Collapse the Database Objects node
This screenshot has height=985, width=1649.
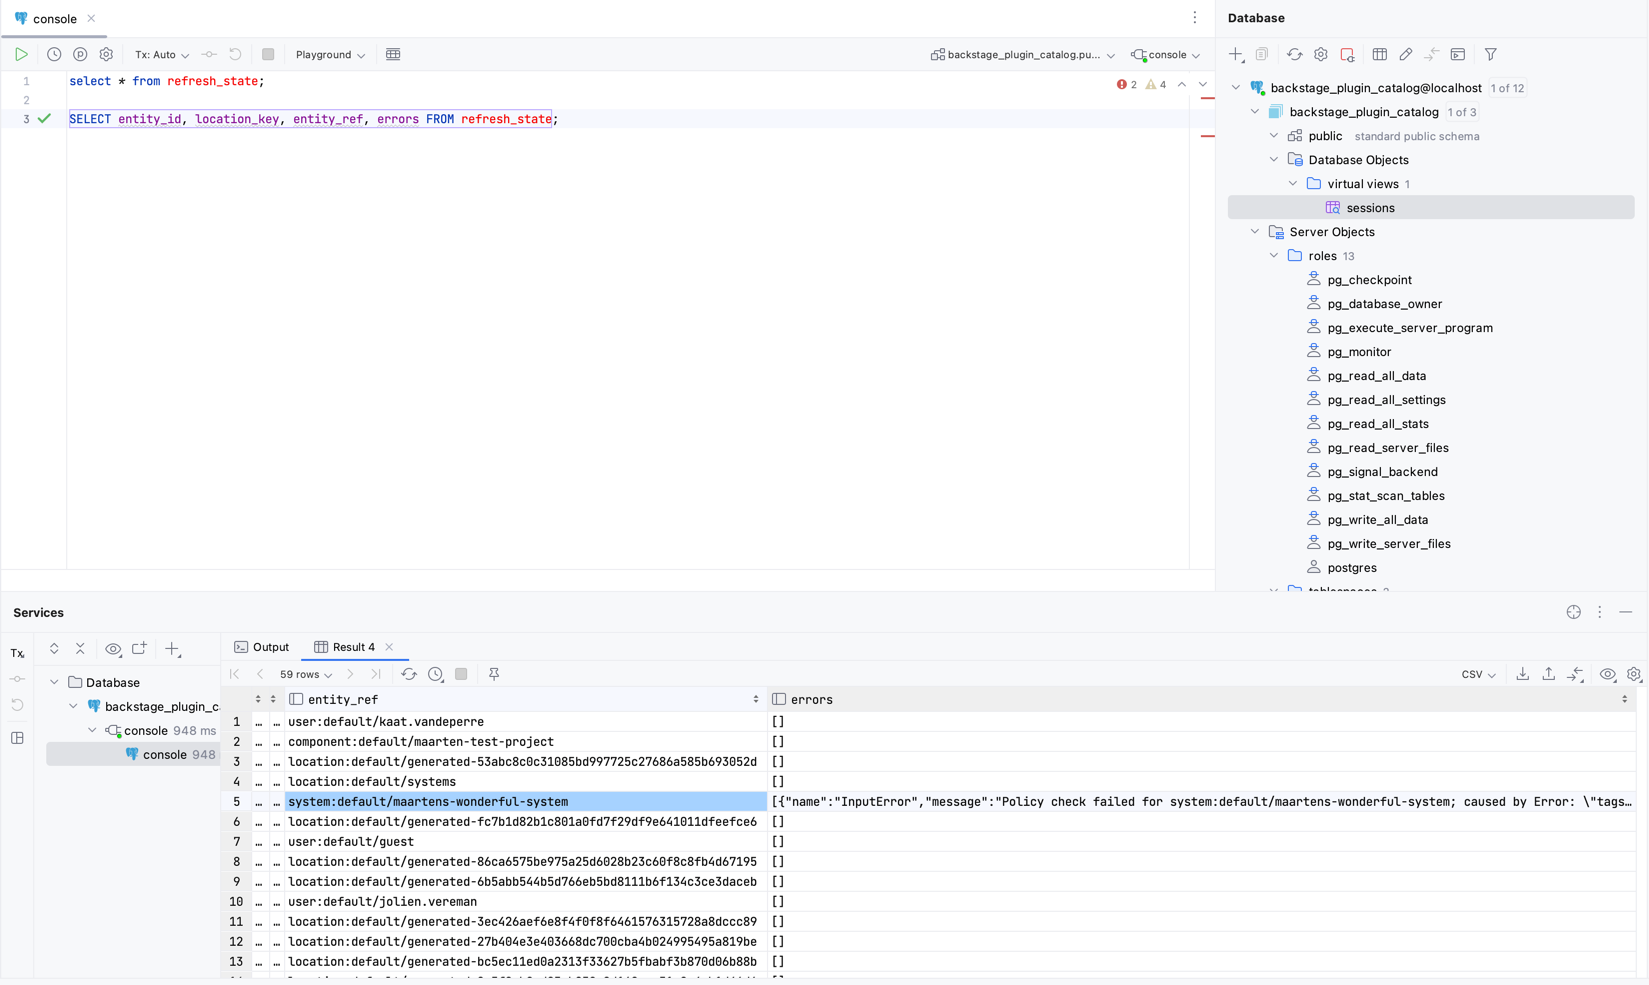tap(1274, 160)
